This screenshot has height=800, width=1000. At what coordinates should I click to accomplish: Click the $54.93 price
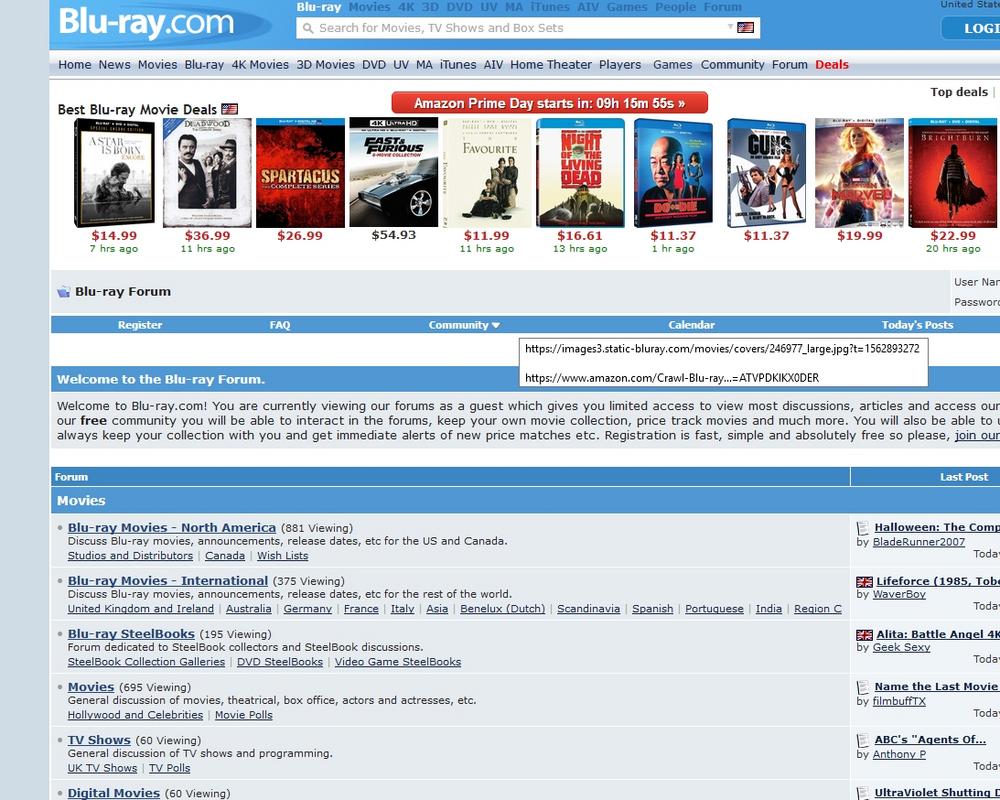point(393,235)
